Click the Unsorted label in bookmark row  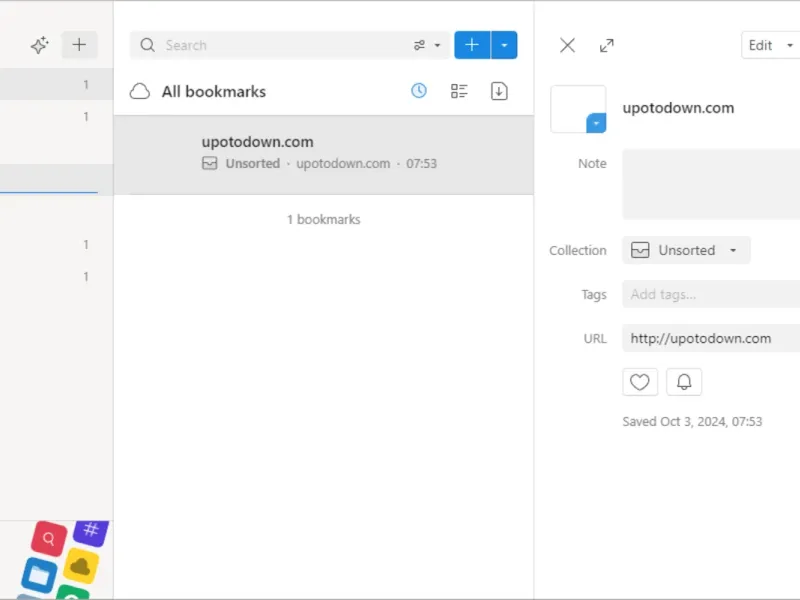click(253, 164)
